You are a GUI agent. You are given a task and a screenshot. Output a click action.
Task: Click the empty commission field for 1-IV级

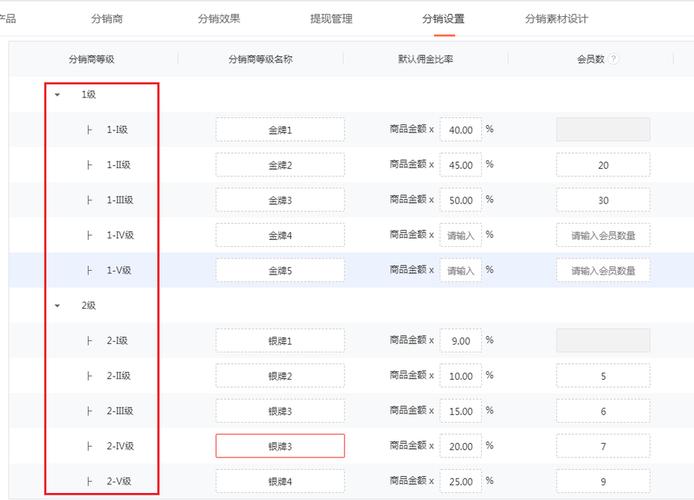click(x=460, y=235)
